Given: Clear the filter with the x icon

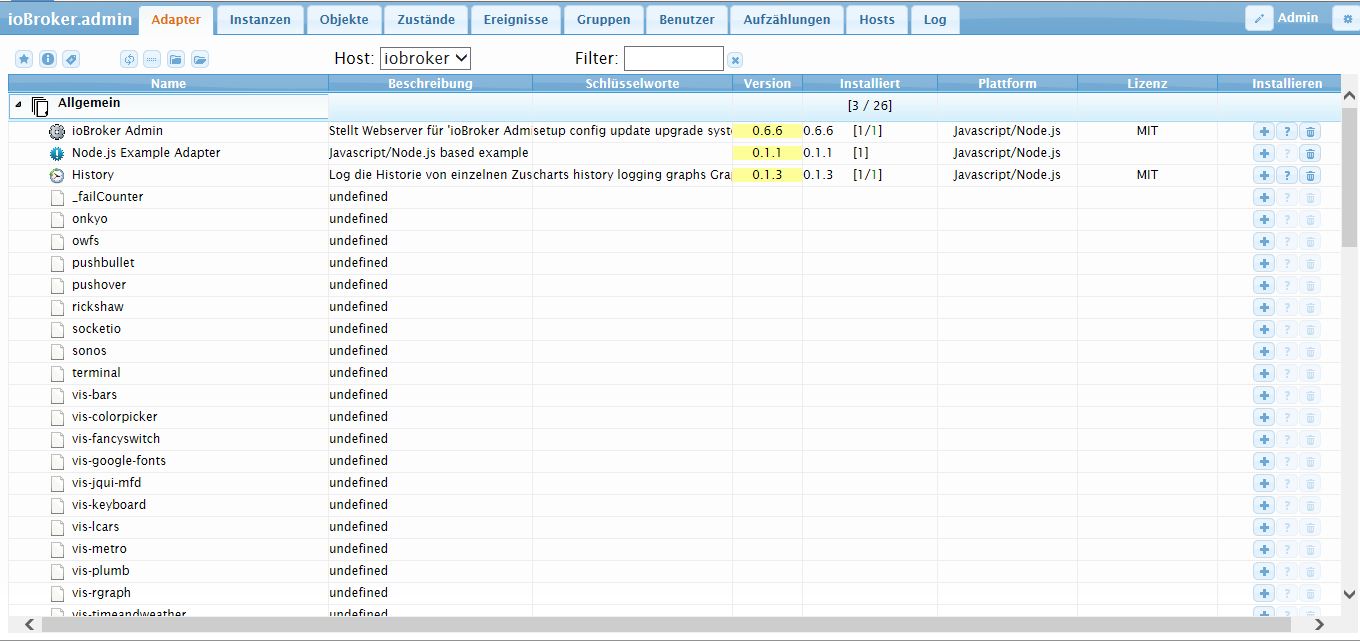Looking at the screenshot, I should click(x=735, y=60).
